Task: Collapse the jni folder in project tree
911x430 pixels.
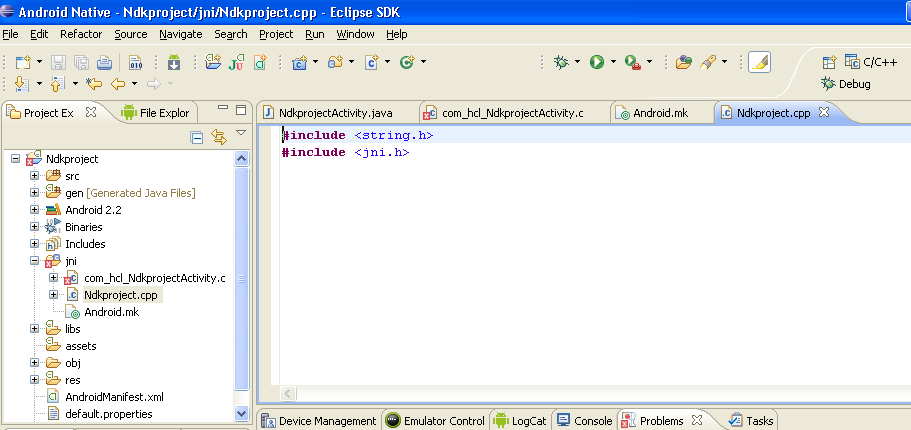Action: [x=35, y=261]
